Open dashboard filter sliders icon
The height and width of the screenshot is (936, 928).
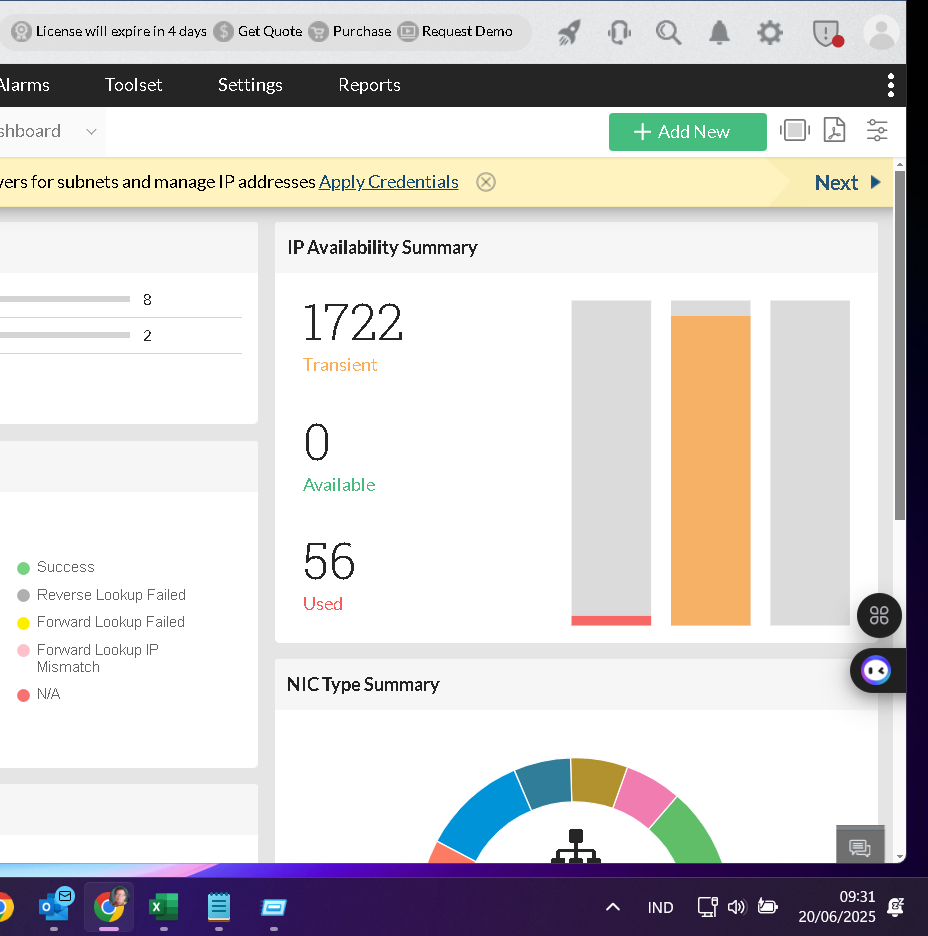click(877, 131)
